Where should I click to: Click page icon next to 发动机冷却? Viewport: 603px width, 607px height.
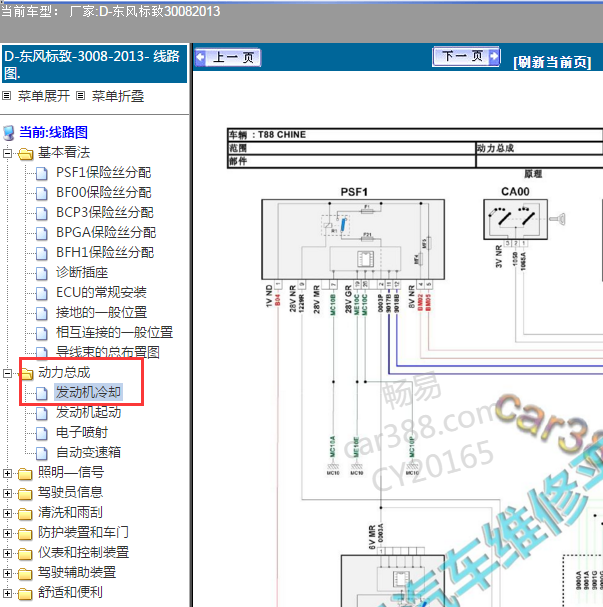(x=42, y=393)
